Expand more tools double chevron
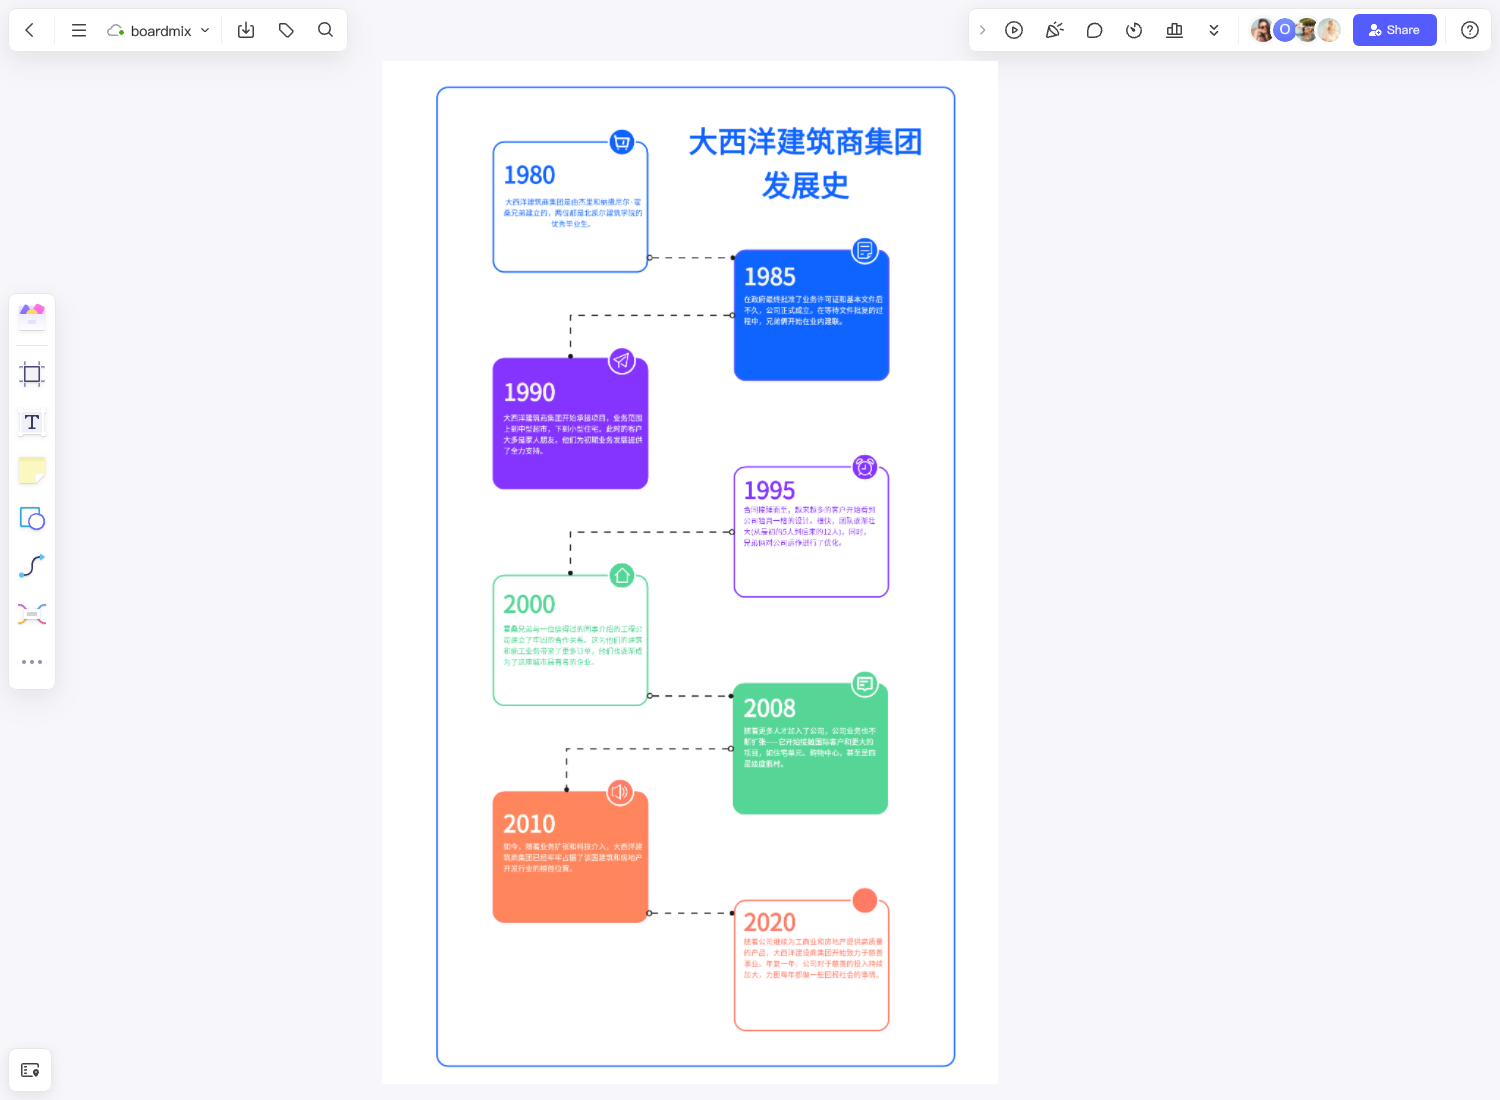The width and height of the screenshot is (1500, 1100). [1214, 30]
